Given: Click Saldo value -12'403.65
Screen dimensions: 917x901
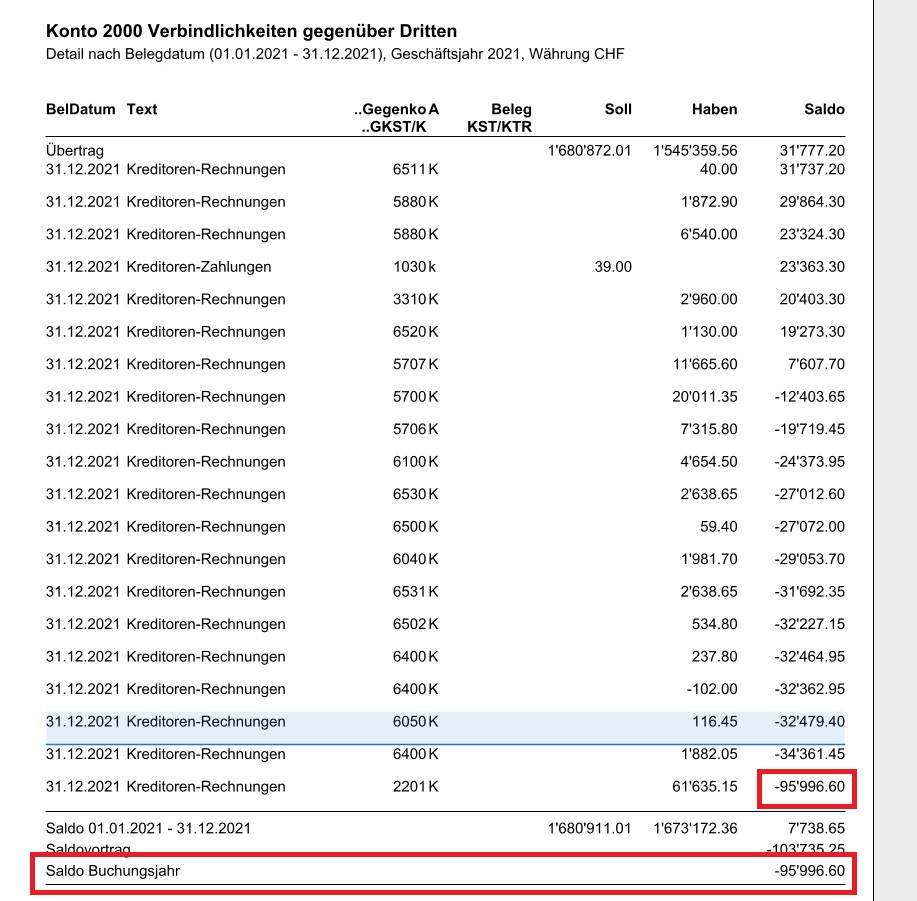Looking at the screenshot, I should (x=810, y=397).
